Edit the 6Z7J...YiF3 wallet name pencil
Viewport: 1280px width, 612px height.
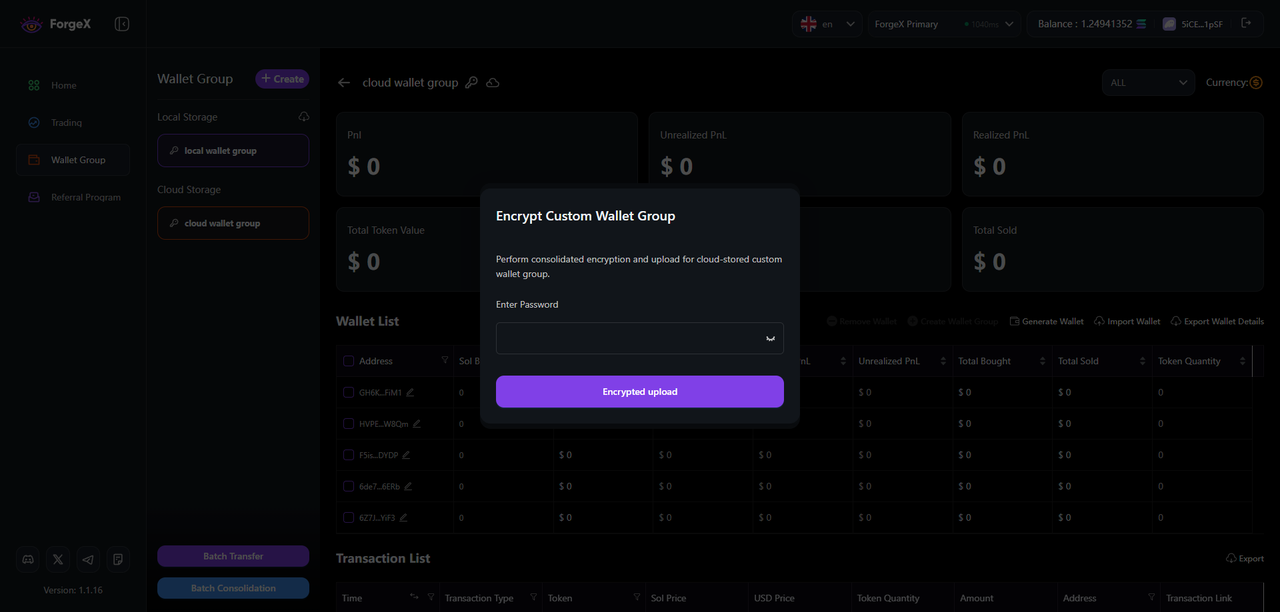(x=403, y=518)
